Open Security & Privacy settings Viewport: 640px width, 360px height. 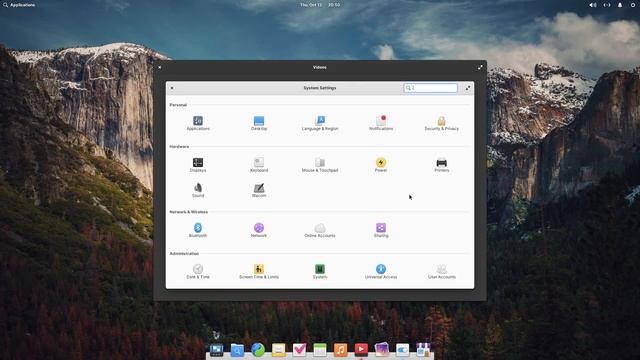(x=442, y=123)
